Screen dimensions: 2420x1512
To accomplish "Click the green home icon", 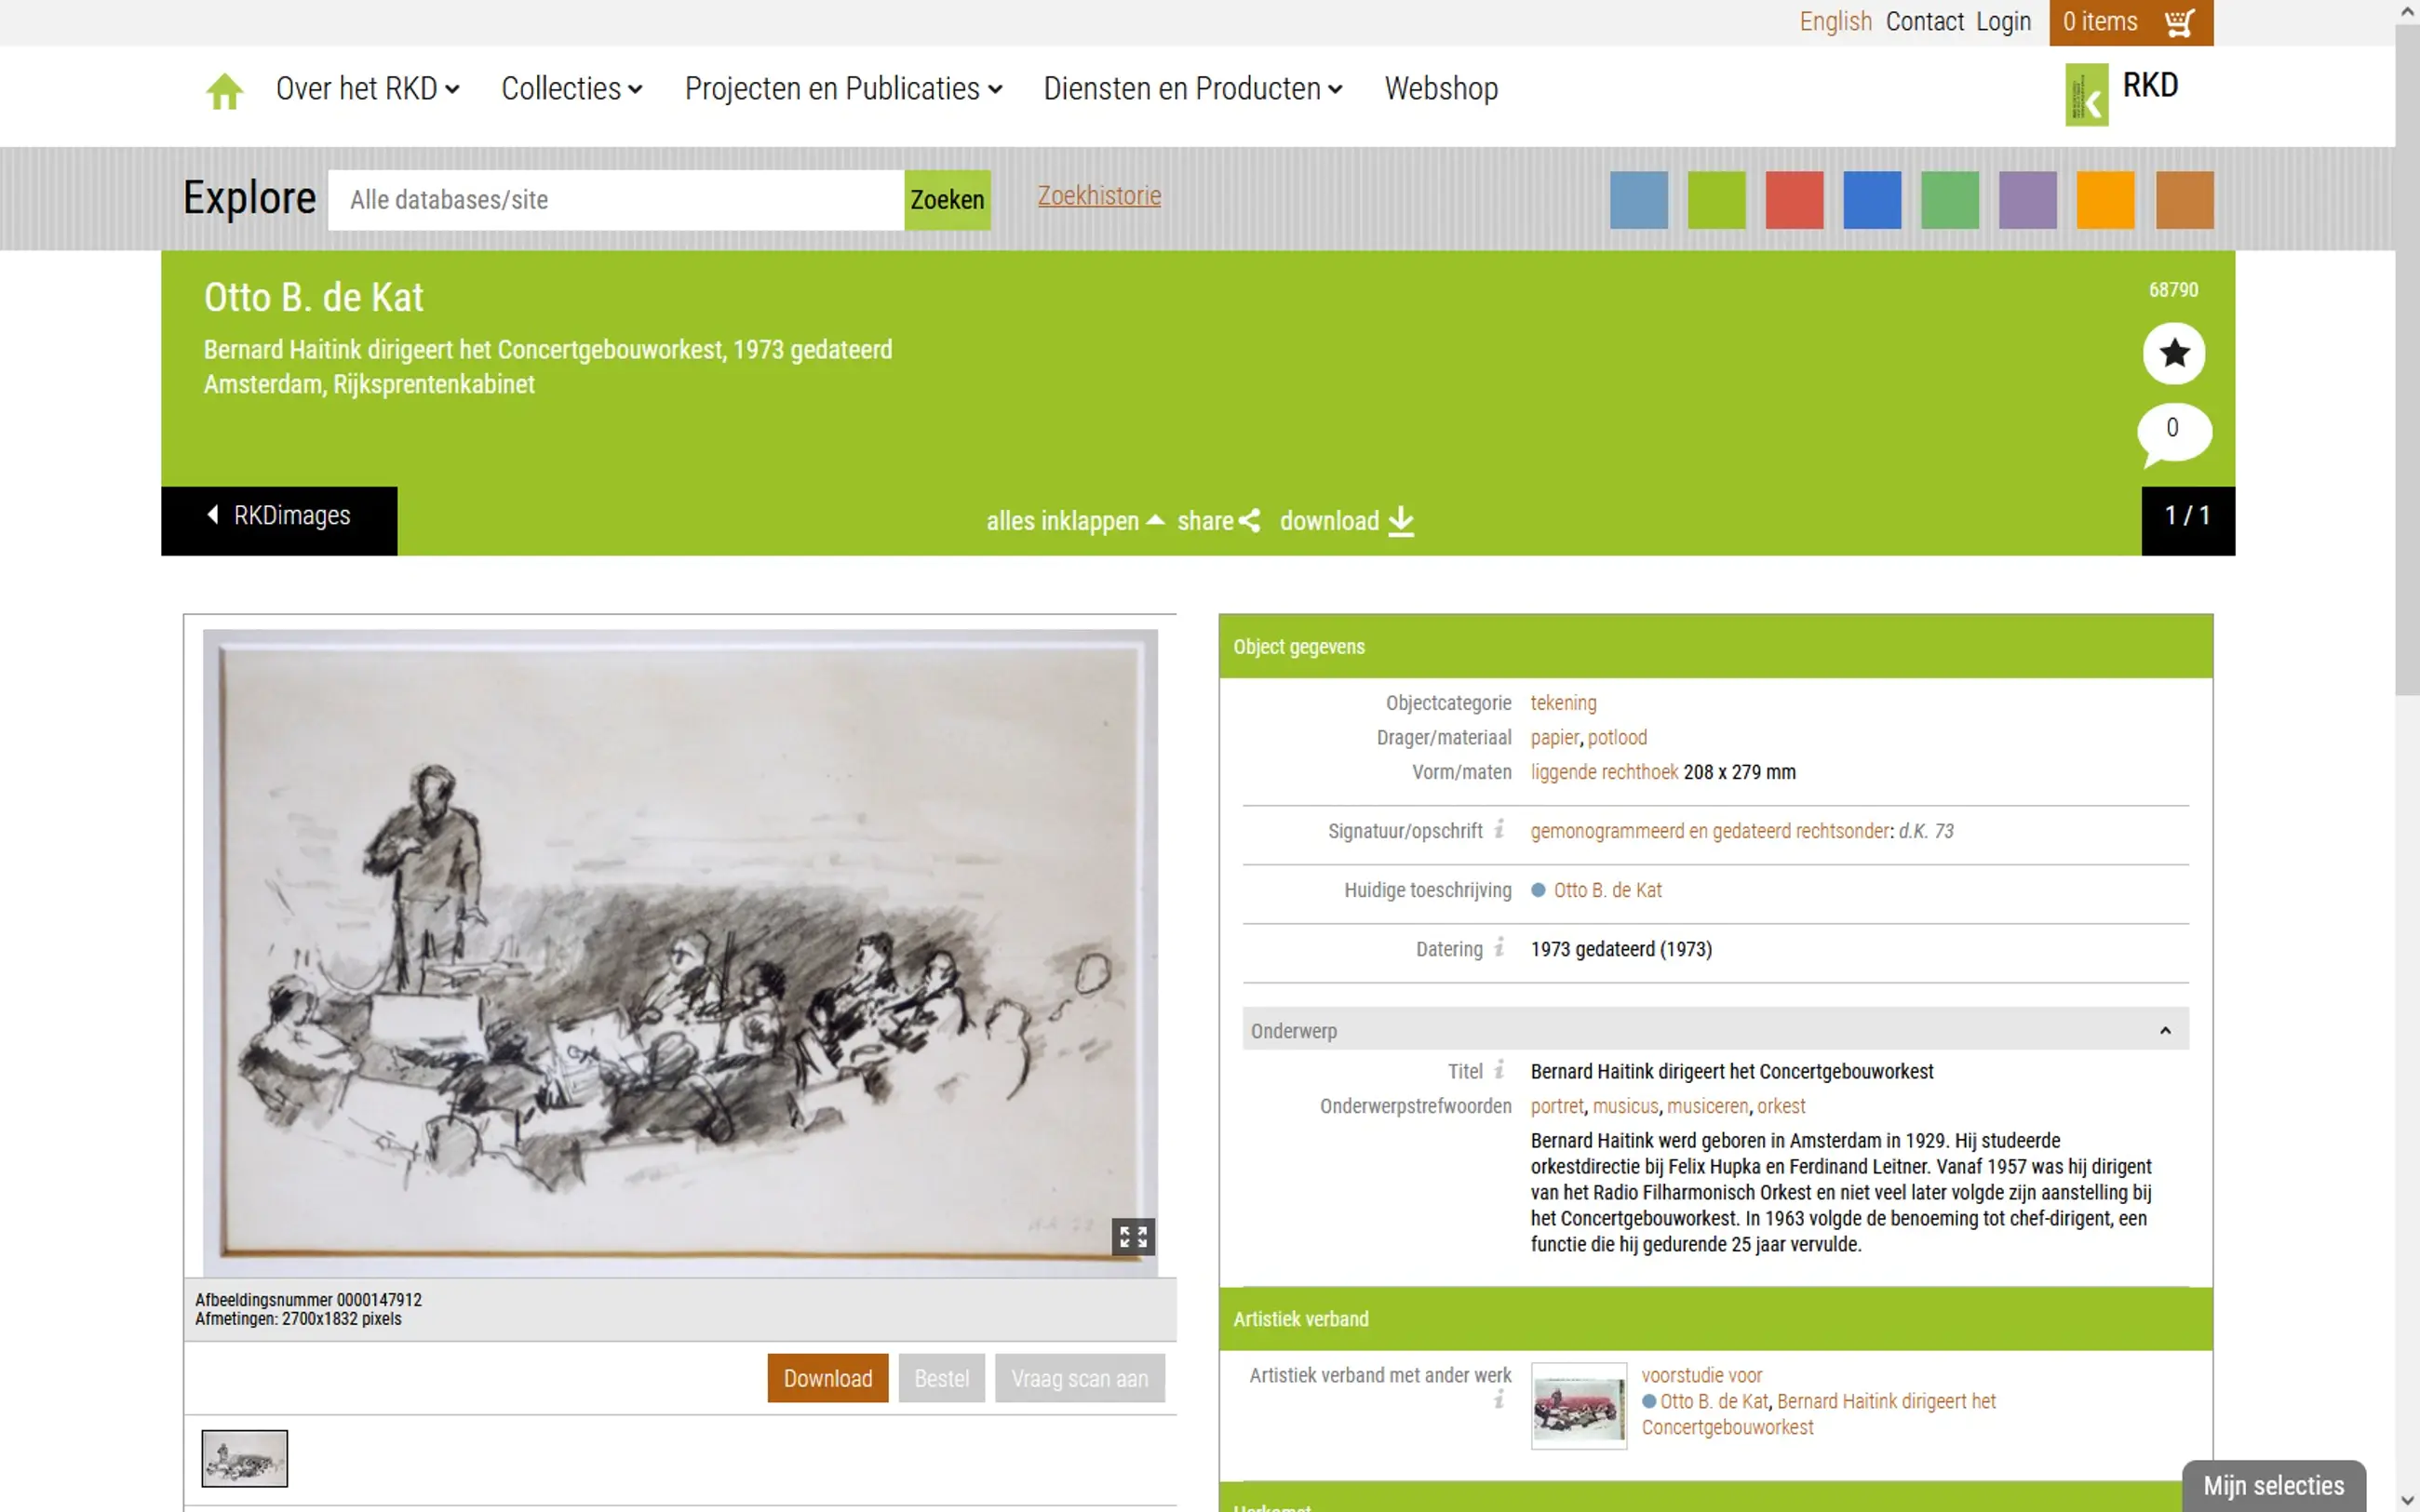I will (224, 91).
